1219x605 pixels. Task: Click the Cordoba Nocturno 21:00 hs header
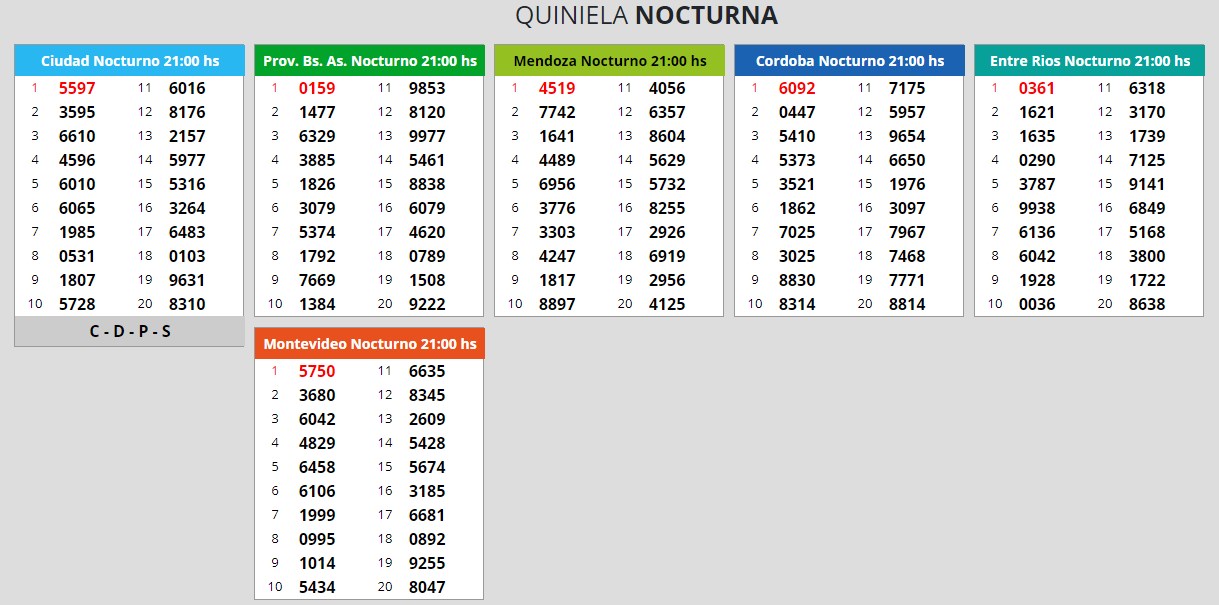tap(849, 61)
